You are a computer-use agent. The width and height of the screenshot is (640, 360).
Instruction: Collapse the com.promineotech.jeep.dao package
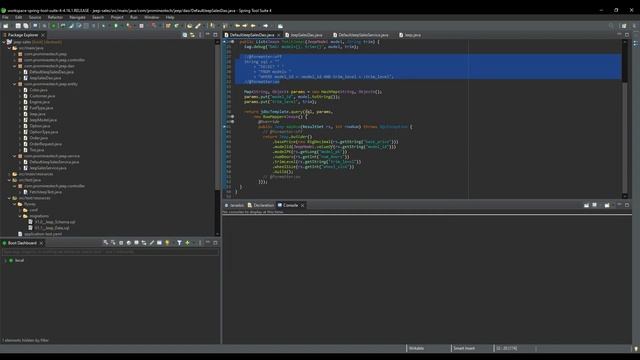point(15,66)
